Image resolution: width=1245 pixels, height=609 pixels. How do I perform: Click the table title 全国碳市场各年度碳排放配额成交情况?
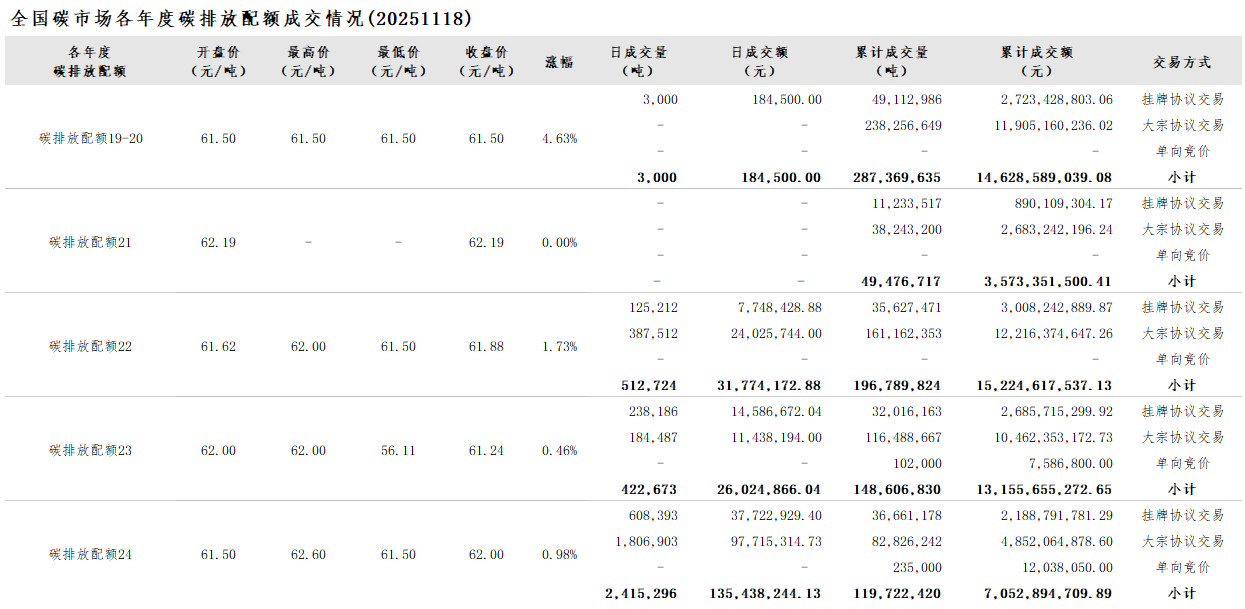pyautogui.click(x=240, y=18)
